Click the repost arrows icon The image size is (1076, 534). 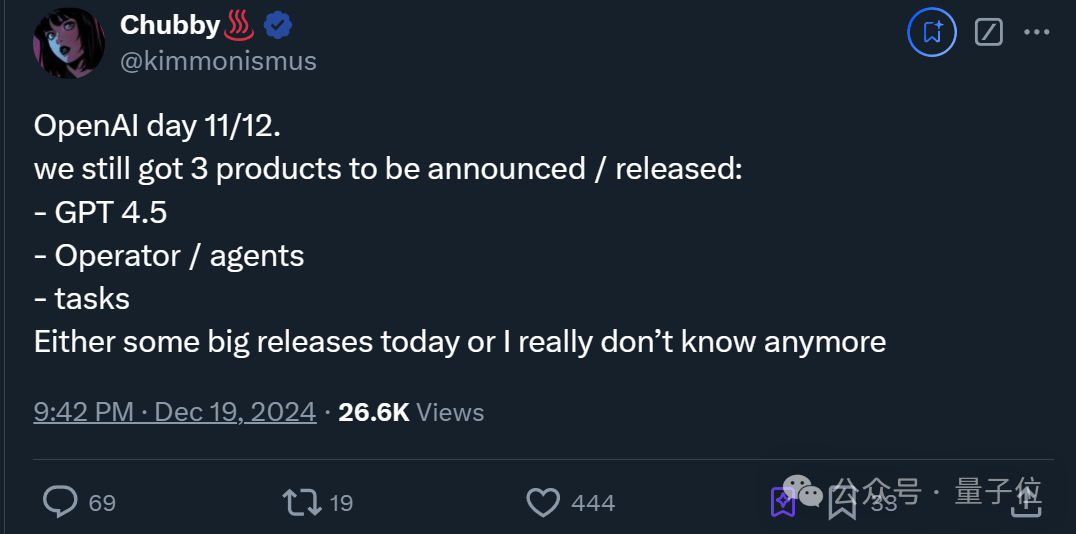[x=303, y=502]
